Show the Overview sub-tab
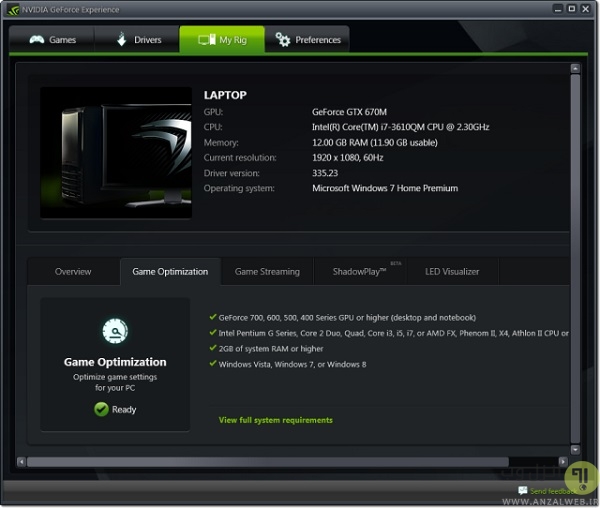 73,272
